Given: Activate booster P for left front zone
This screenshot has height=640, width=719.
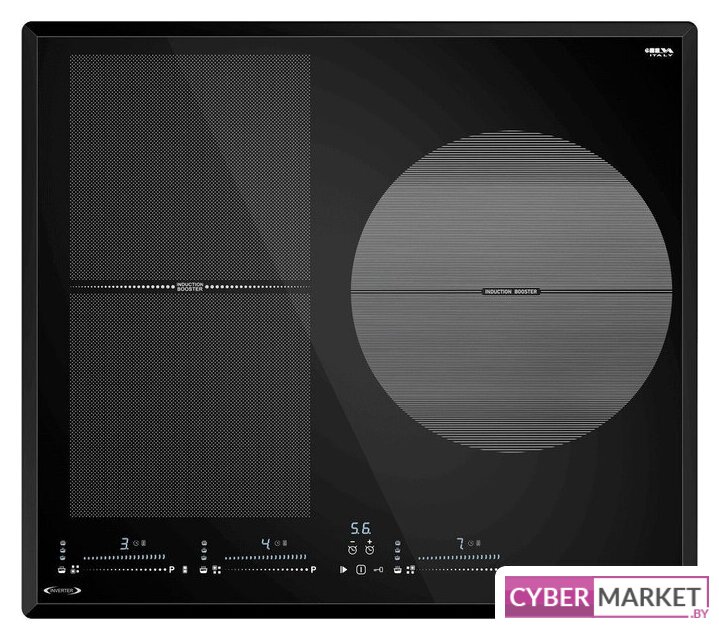Looking at the screenshot, I should coord(171,570).
